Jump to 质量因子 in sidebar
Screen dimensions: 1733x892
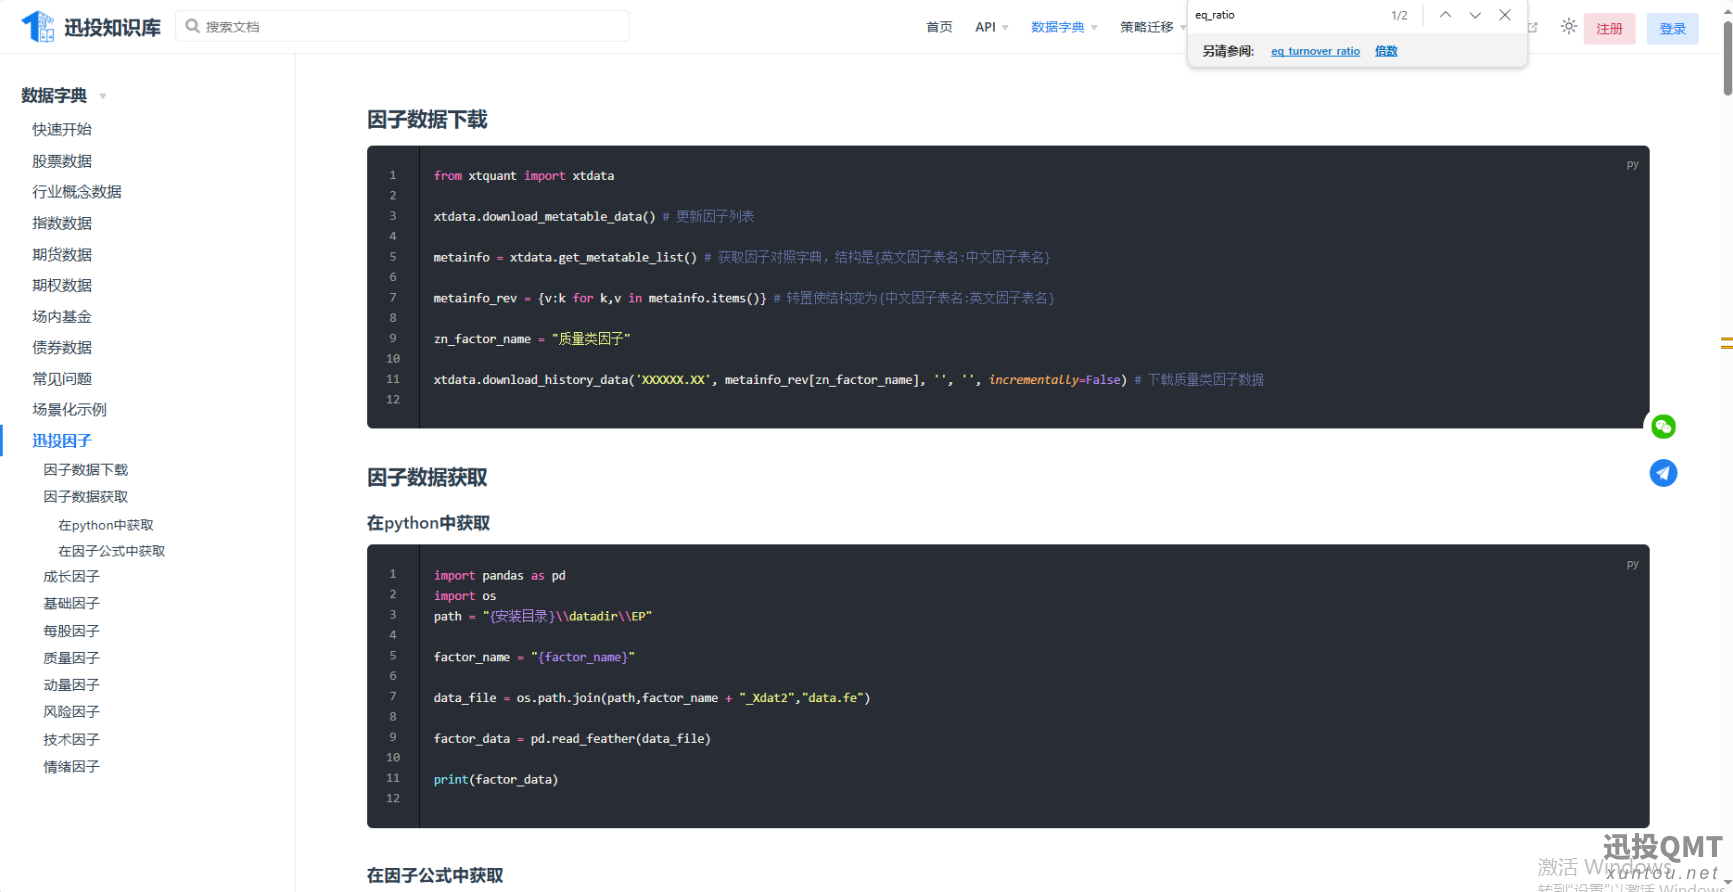tap(71, 658)
